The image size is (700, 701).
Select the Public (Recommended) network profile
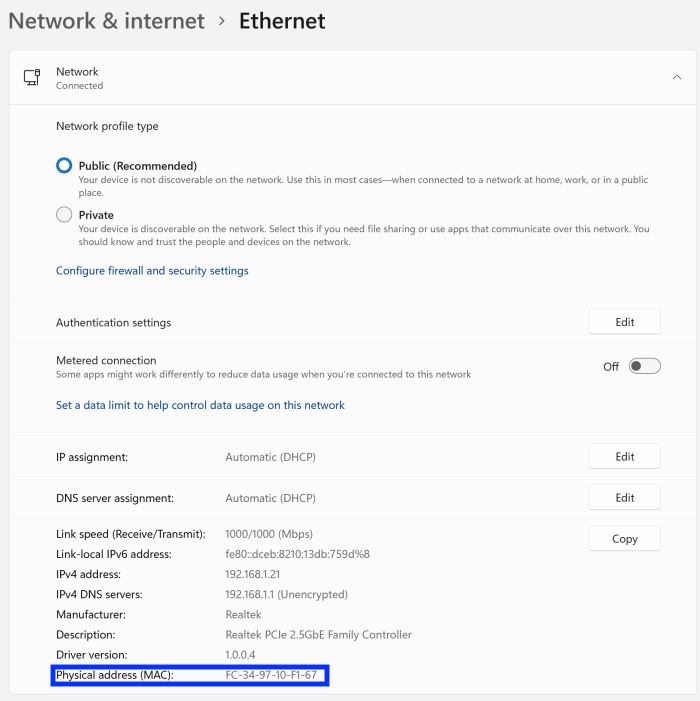click(x=65, y=166)
